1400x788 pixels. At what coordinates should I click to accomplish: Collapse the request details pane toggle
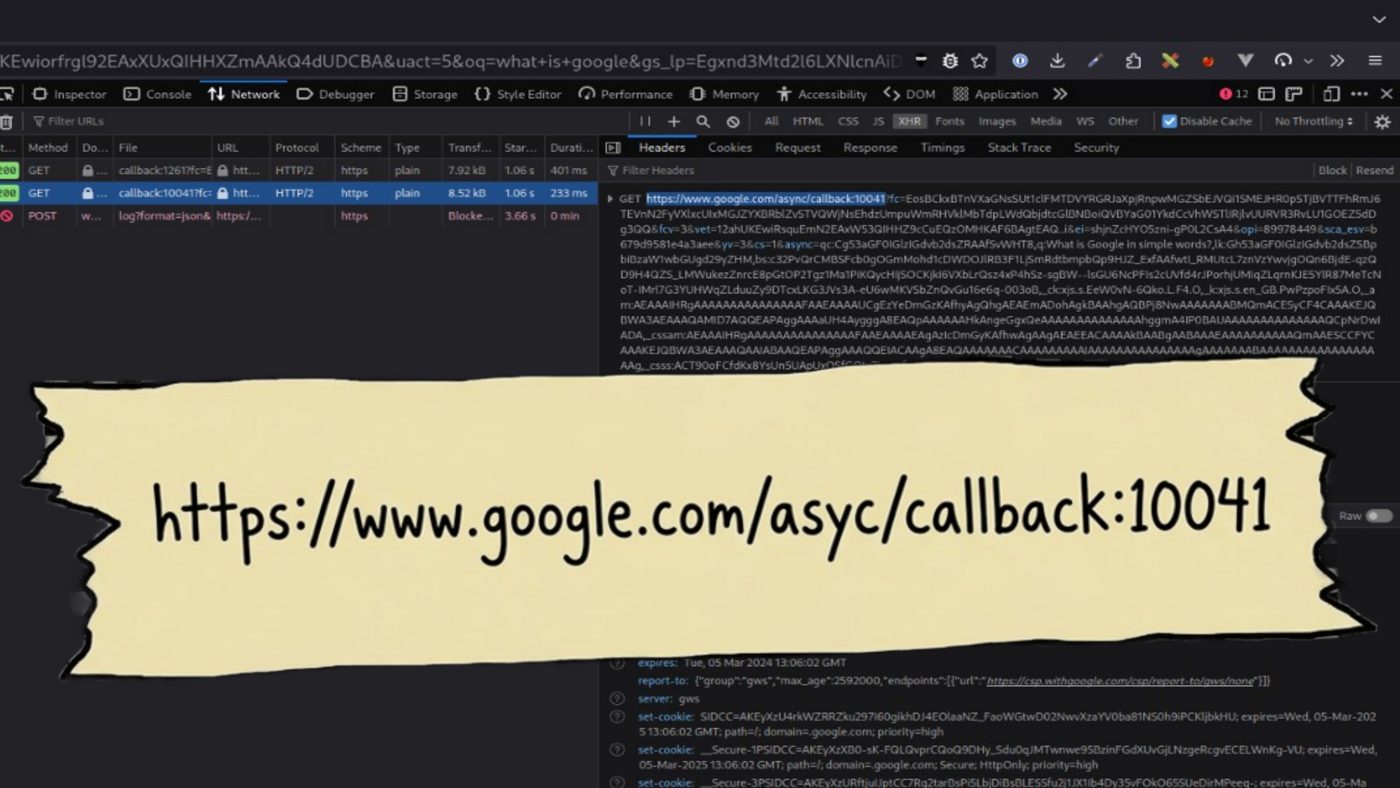pos(613,148)
